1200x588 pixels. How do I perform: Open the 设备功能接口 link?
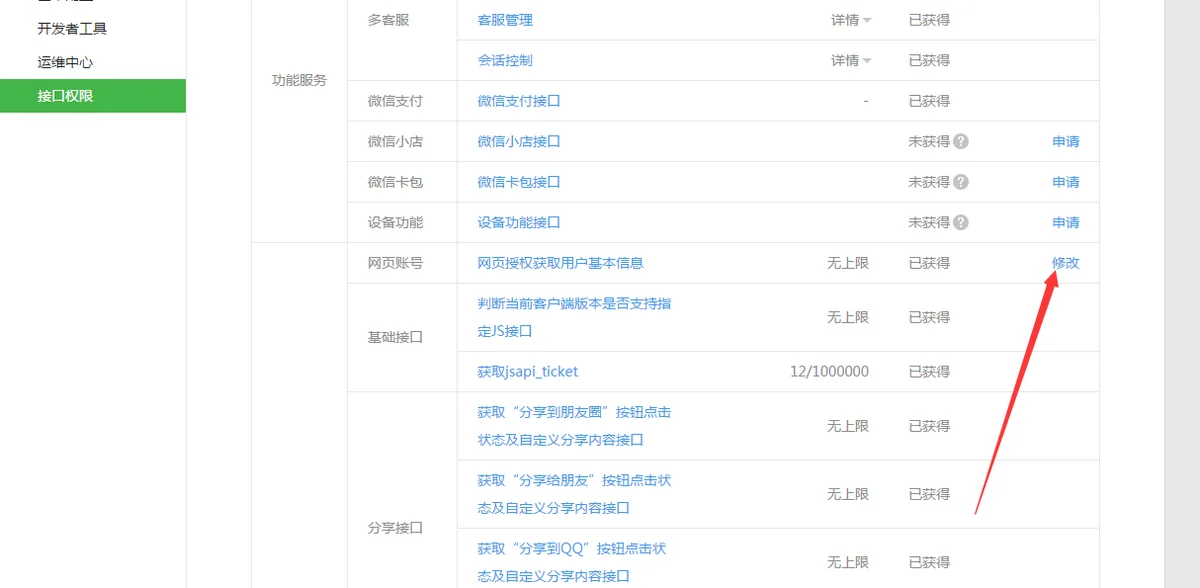pyautogui.click(x=519, y=222)
